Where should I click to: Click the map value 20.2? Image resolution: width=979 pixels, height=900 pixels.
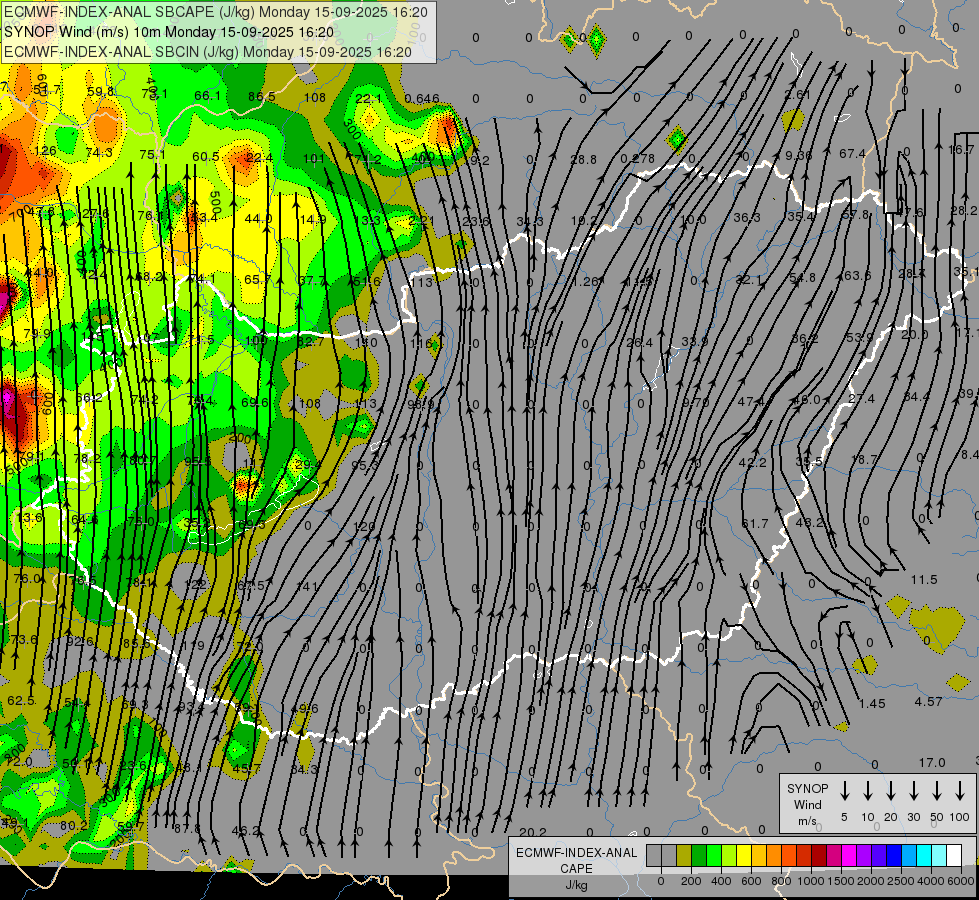tap(533, 832)
